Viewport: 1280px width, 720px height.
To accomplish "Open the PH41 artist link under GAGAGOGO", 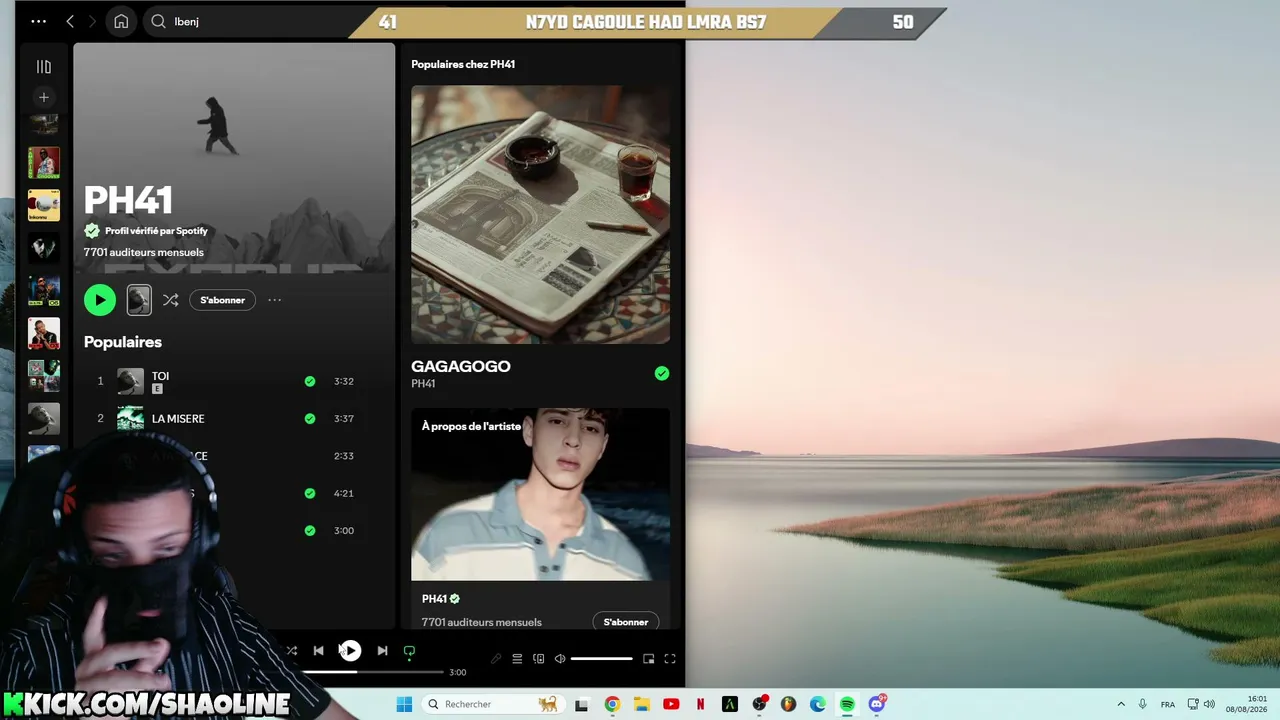I will point(423,384).
